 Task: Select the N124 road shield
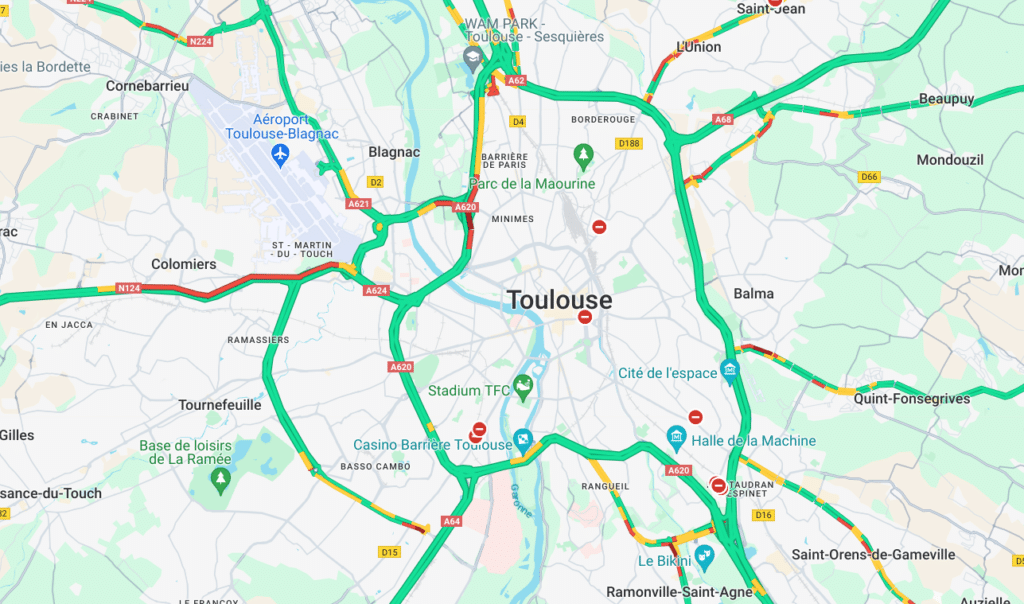tap(128, 288)
